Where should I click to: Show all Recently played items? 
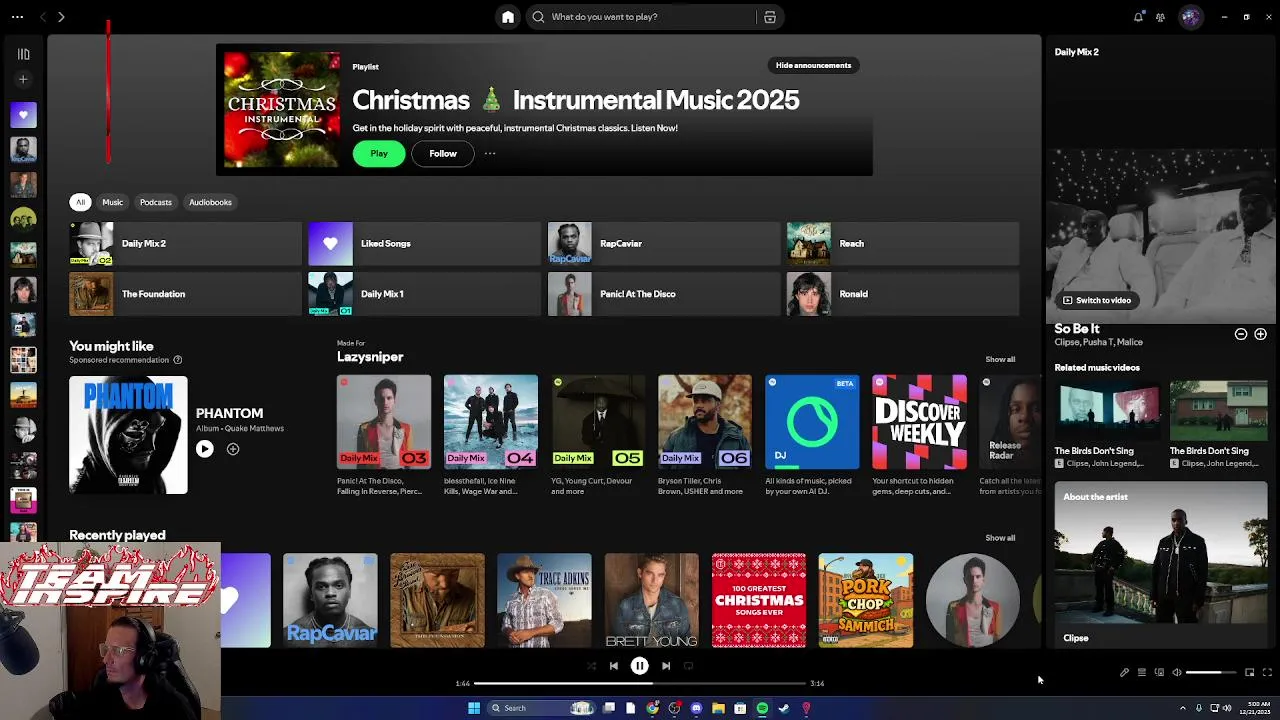1000,538
